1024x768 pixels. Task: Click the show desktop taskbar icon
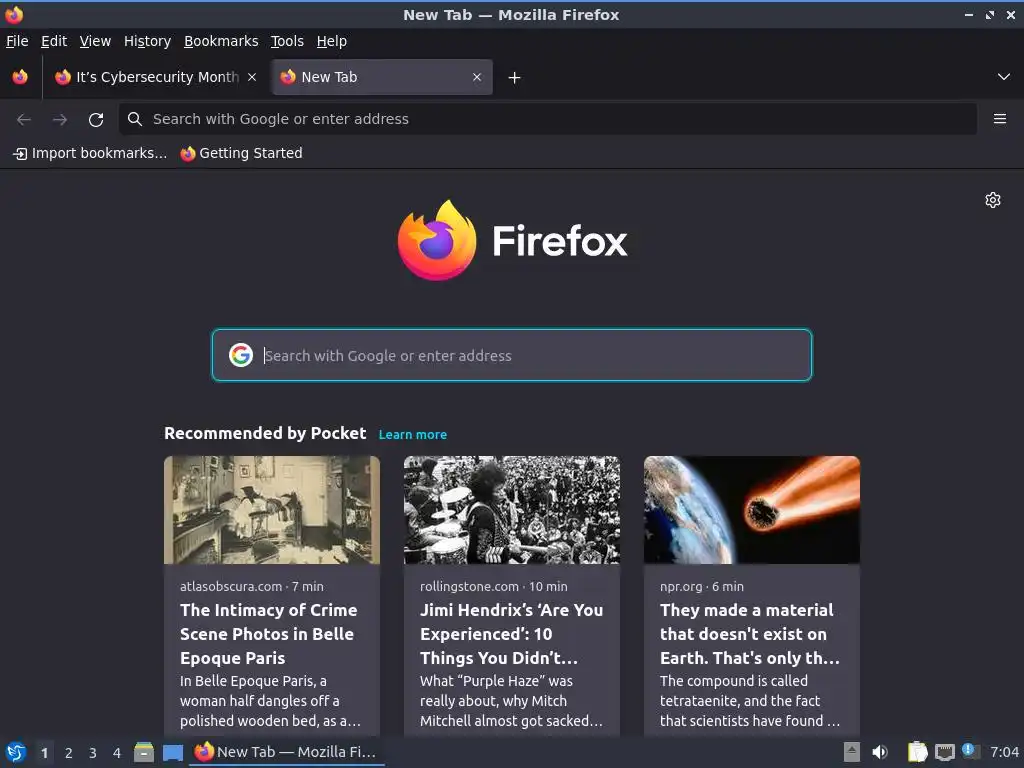(x=172, y=753)
